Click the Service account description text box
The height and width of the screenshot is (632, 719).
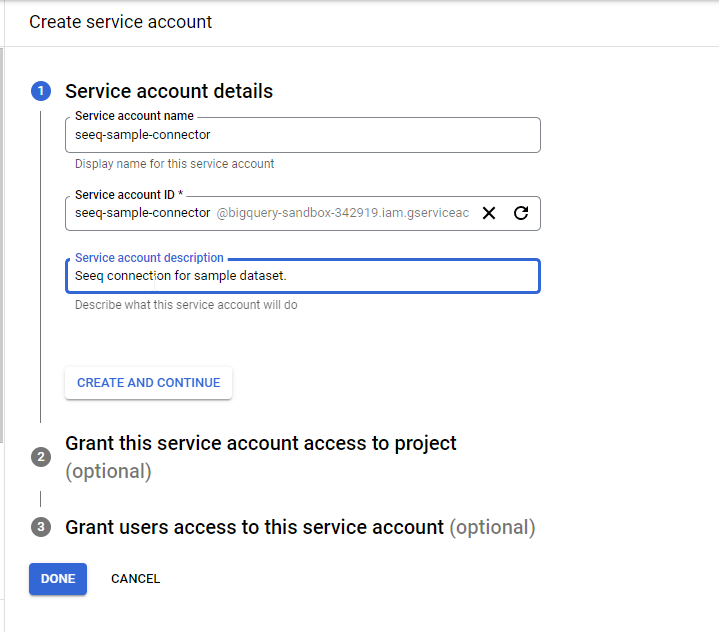tap(302, 276)
